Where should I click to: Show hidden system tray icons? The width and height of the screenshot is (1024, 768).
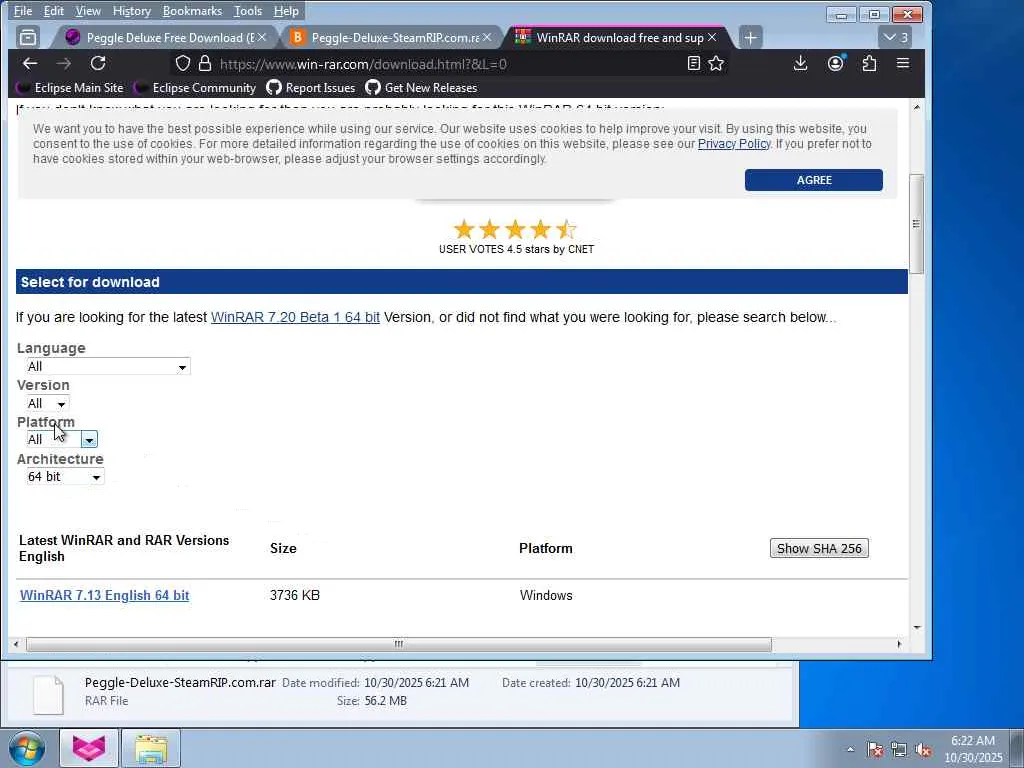(850, 750)
